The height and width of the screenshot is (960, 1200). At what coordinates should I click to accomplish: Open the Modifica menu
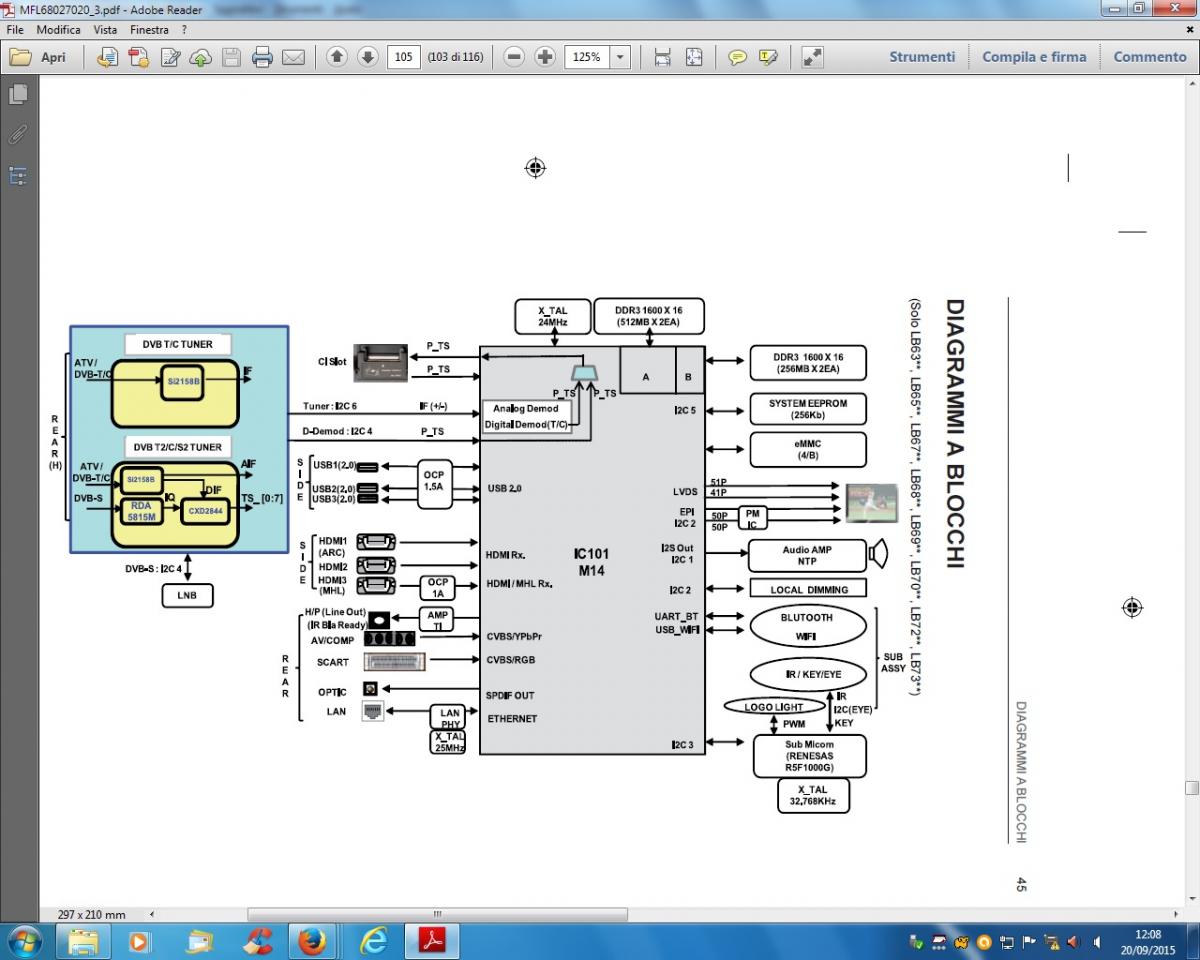(58, 30)
